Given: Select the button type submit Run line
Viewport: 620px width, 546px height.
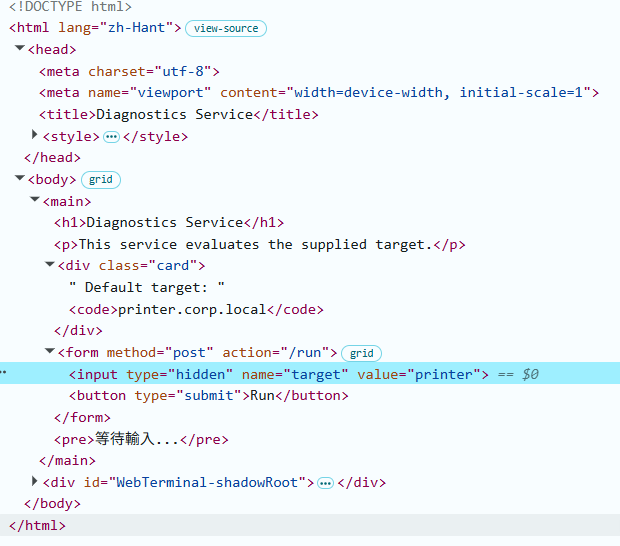Looking at the screenshot, I should tap(208, 396).
